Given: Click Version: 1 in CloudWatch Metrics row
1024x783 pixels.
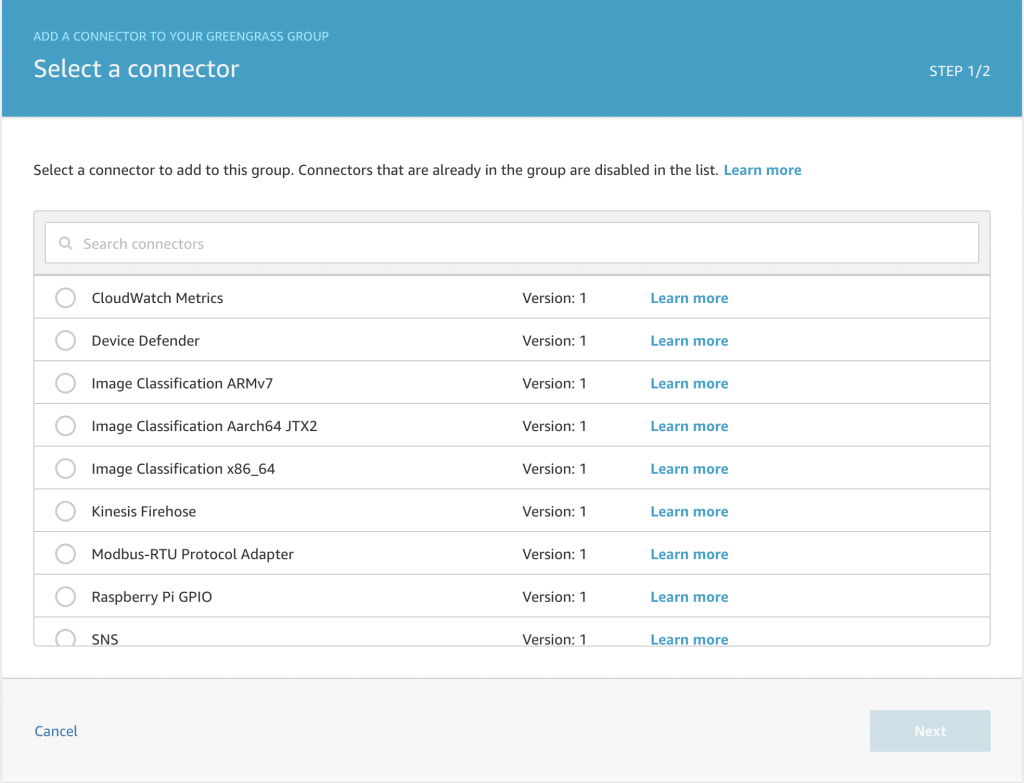Looking at the screenshot, I should 554,298.
